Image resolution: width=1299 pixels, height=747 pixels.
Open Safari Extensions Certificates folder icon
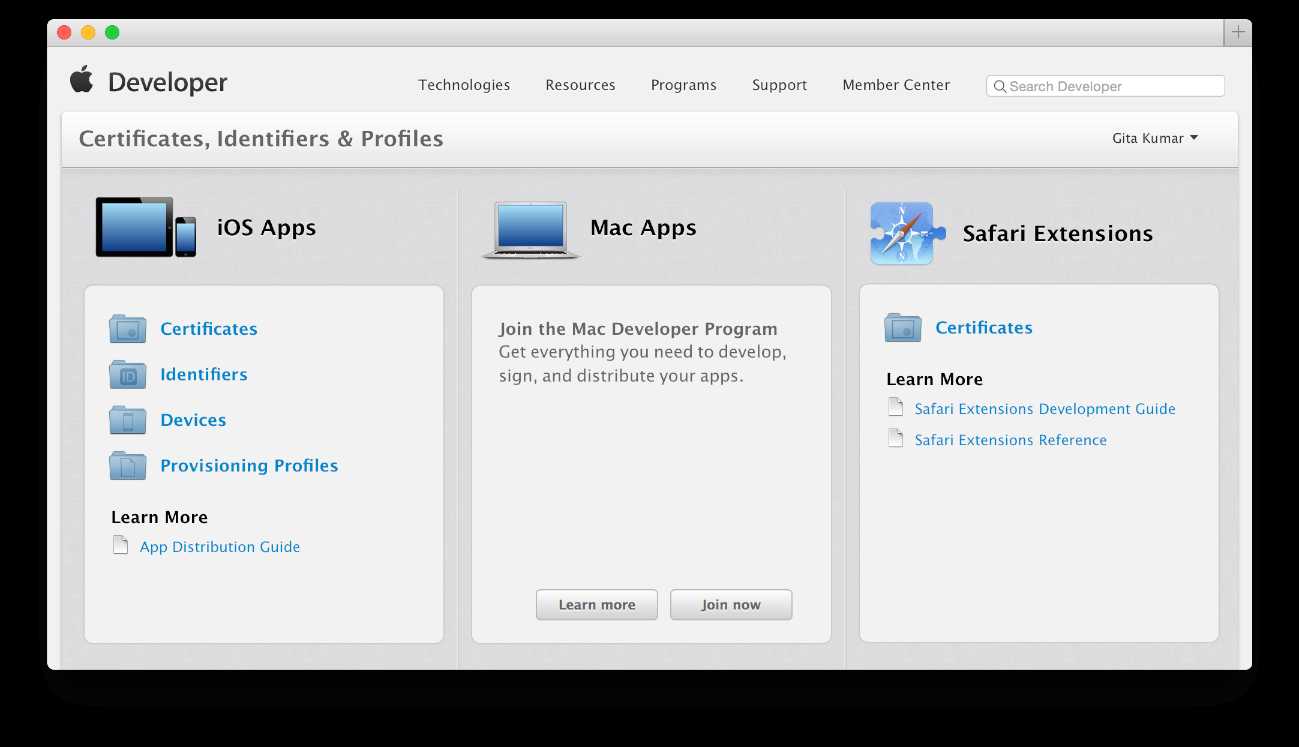(x=903, y=328)
